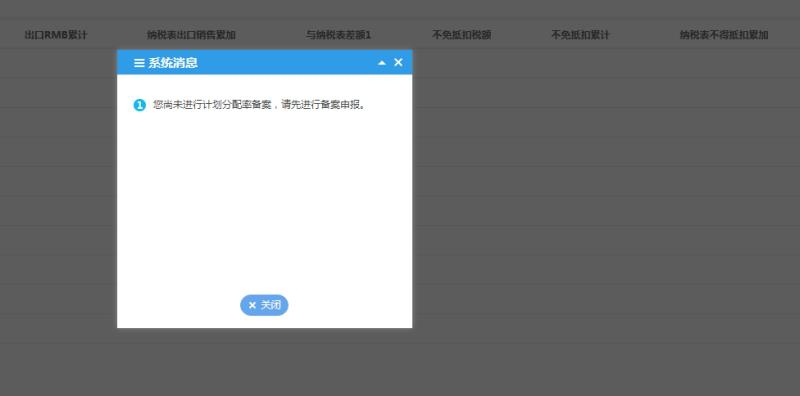
Task: Close the 系统消息 dialog with the X
Action: 398,62
